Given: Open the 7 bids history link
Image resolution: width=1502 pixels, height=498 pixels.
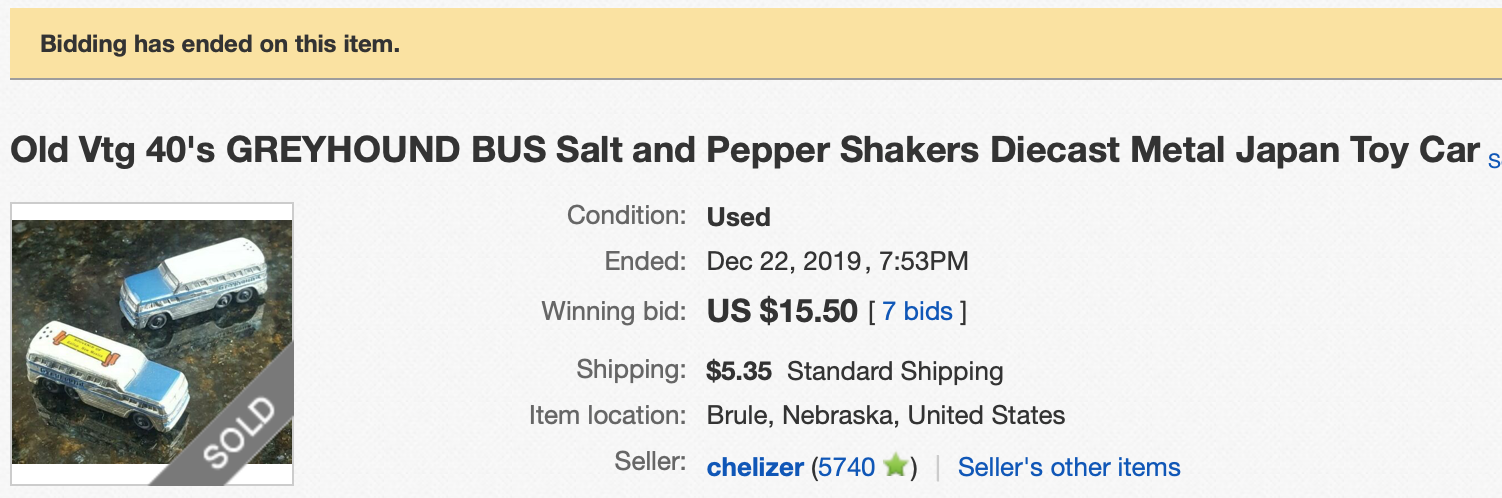Looking at the screenshot, I should point(917,312).
